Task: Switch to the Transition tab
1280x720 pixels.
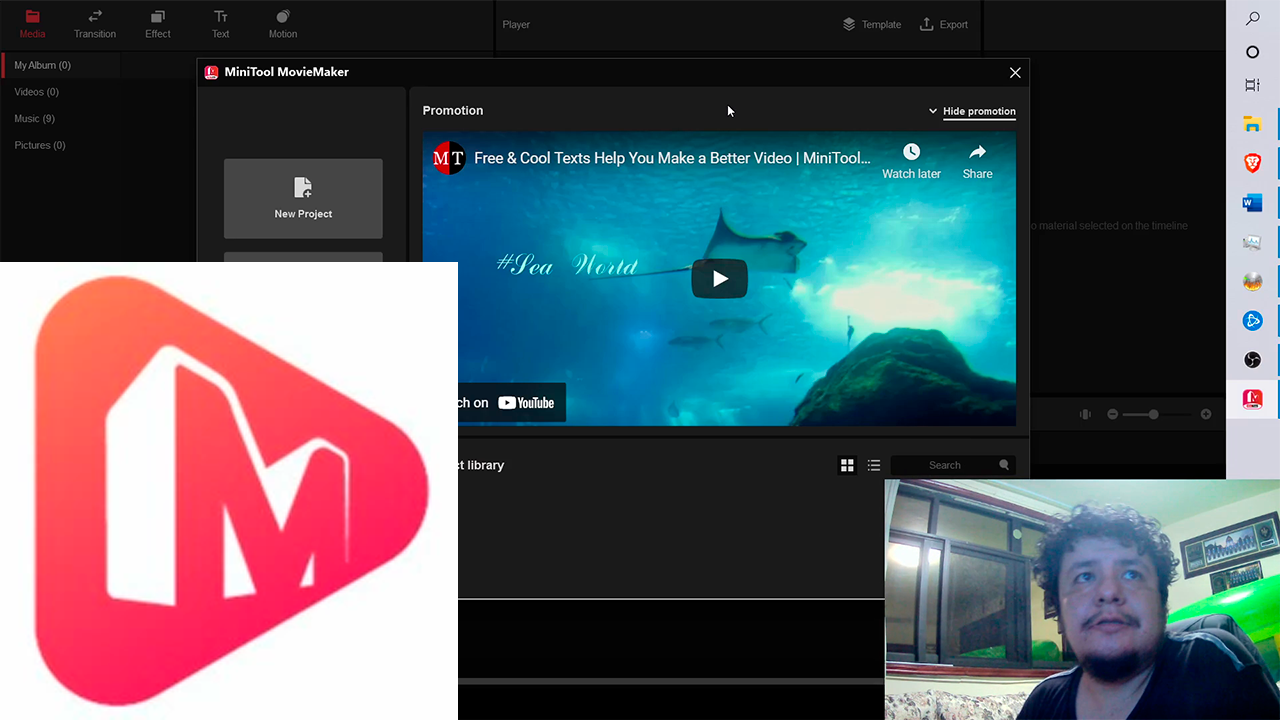Action: click(x=95, y=24)
